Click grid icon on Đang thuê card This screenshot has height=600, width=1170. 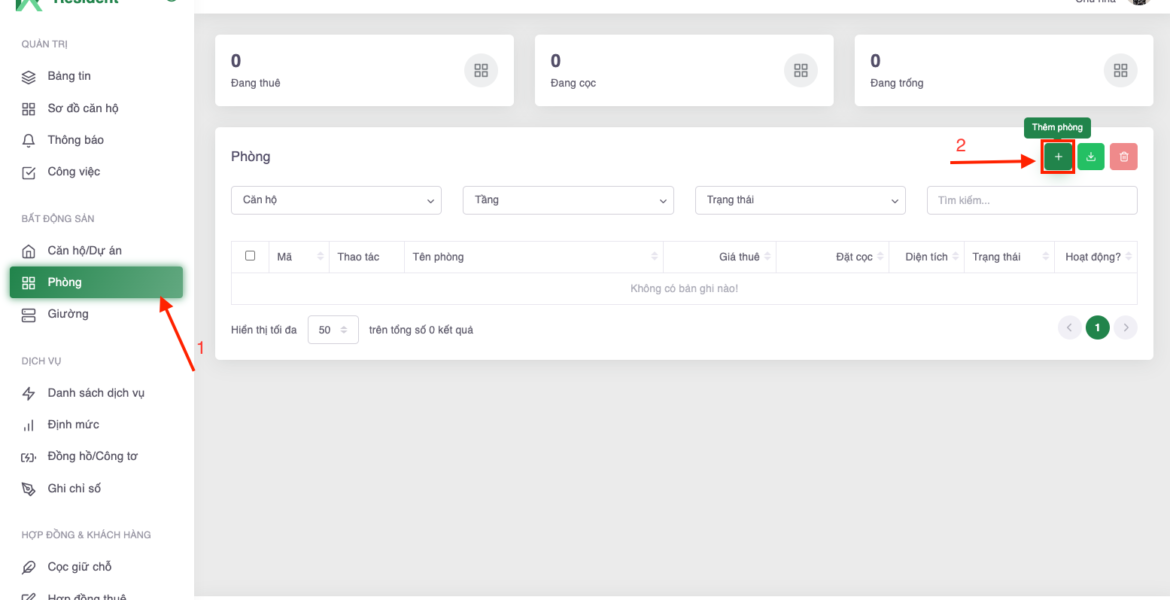(481, 70)
